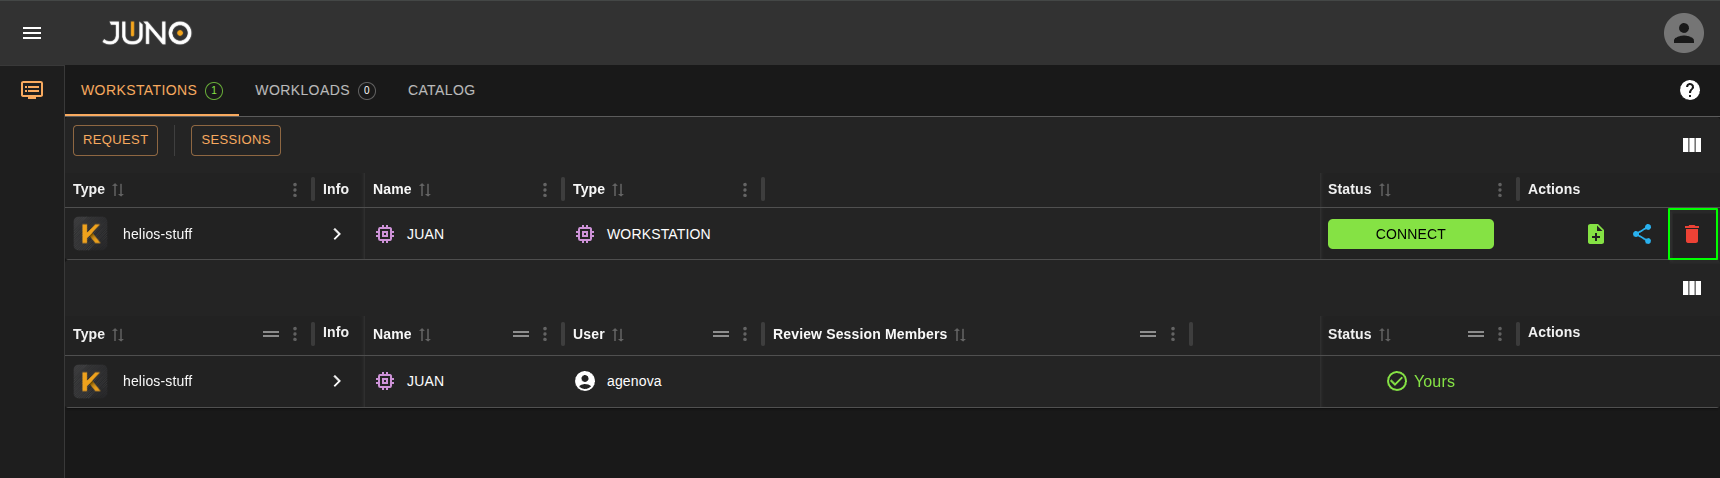
Task: Open the help question mark icon
Action: (1689, 90)
